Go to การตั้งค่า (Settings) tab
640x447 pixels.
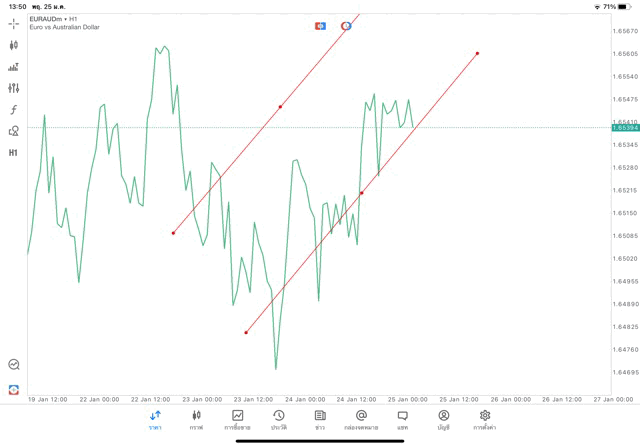pos(485,419)
